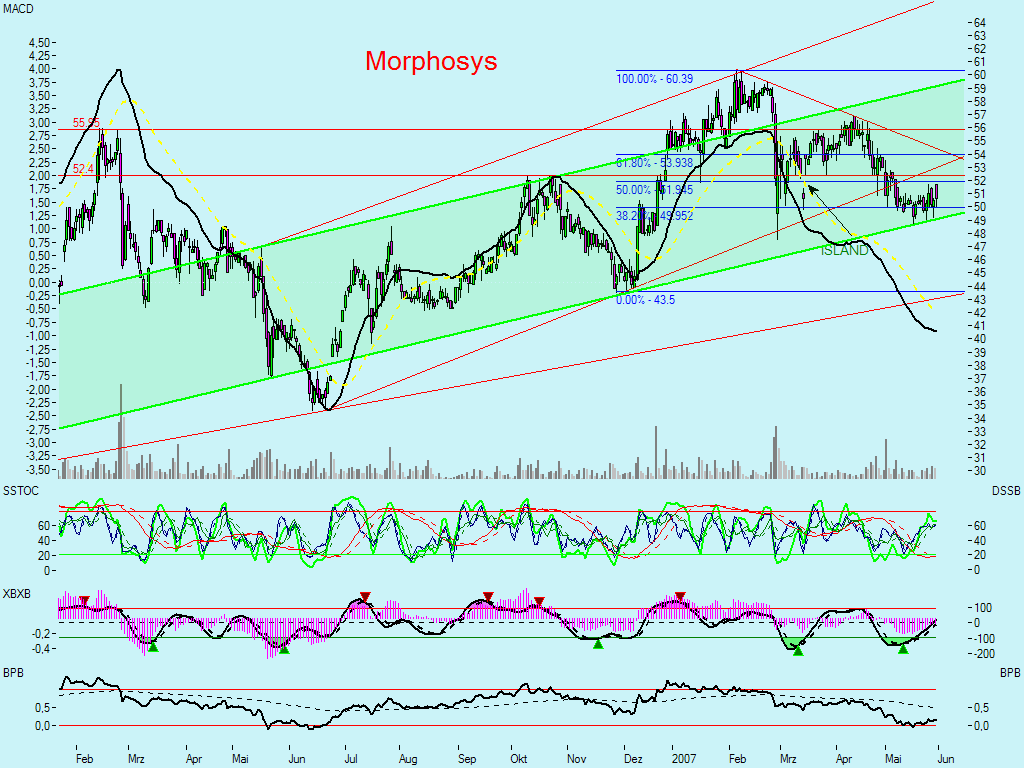Click the Okt month label on time axis
Screen dimensions: 1024x768
pyautogui.click(x=520, y=759)
